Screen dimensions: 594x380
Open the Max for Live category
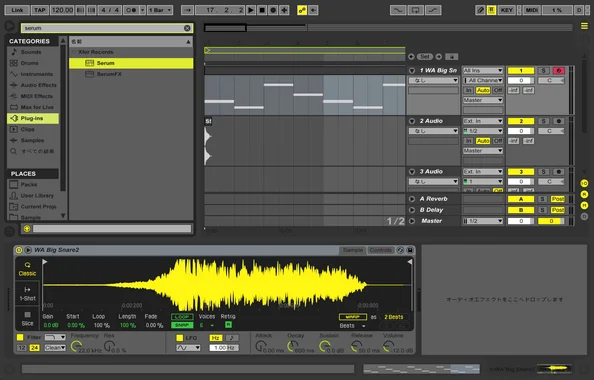(37, 107)
